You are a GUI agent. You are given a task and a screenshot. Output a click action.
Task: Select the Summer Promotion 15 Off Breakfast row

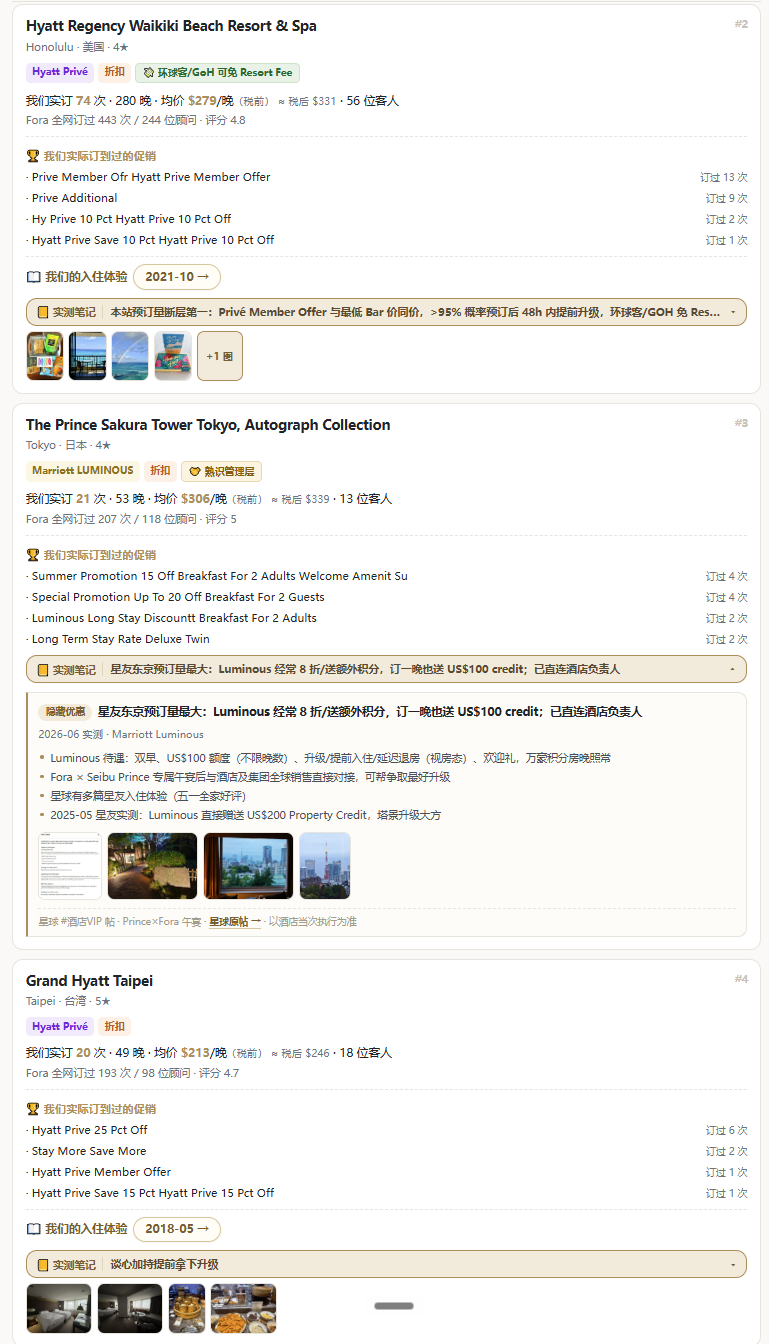point(386,576)
